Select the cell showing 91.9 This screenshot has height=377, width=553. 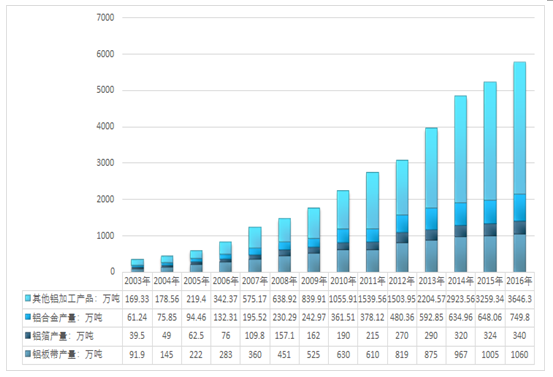tap(137, 354)
